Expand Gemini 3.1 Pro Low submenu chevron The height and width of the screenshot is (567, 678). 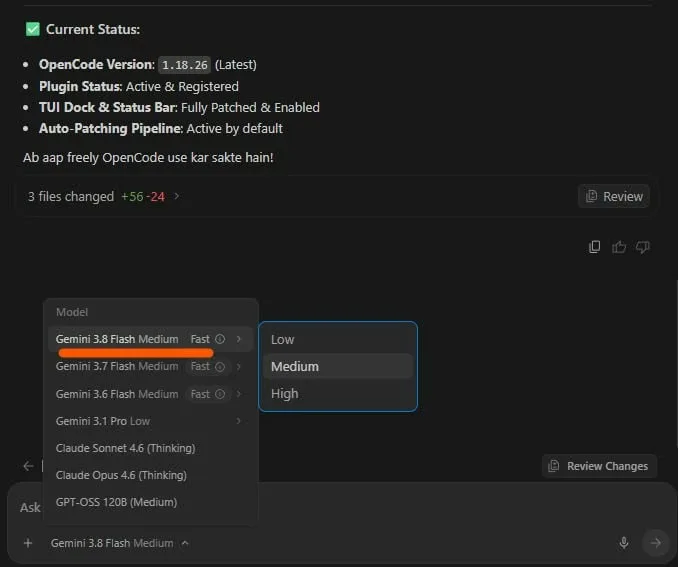tap(238, 421)
